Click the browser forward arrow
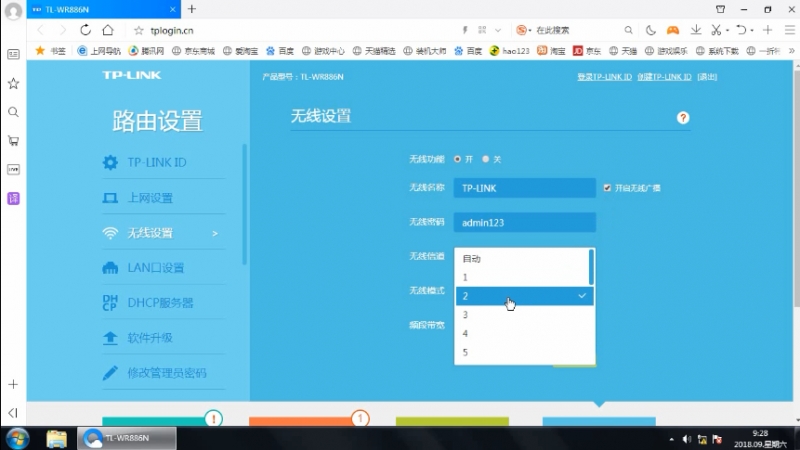Viewport: 800px width, 450px height. 62,30
